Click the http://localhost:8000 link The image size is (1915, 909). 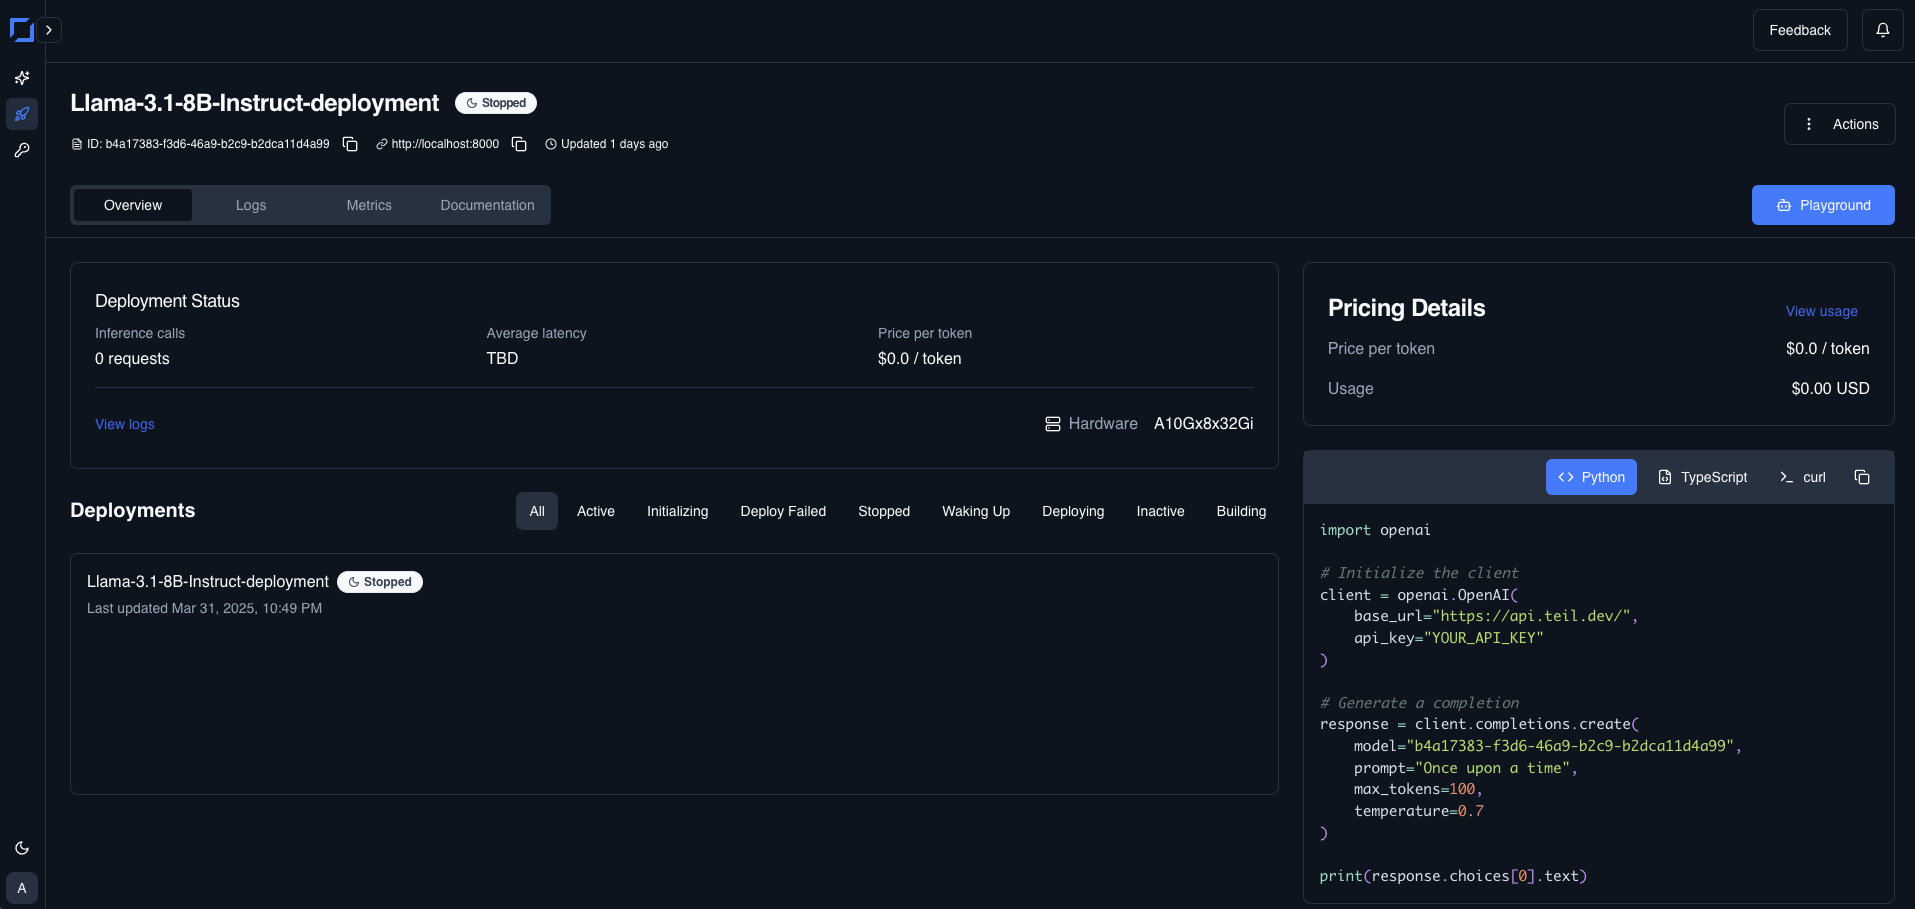point(445,144)
